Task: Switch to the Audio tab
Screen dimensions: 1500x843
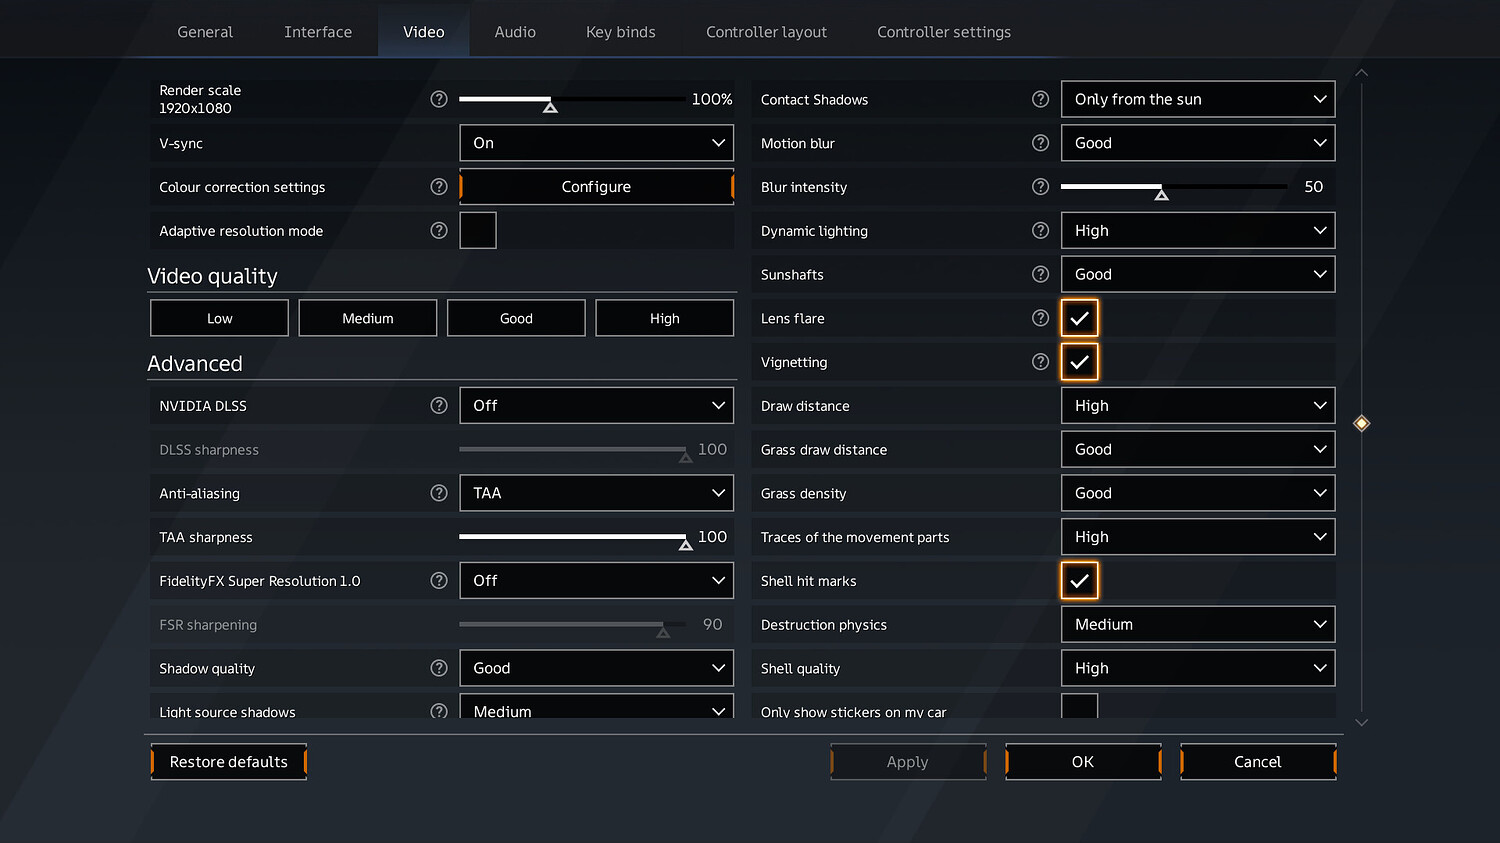Action: coord(515,31)
